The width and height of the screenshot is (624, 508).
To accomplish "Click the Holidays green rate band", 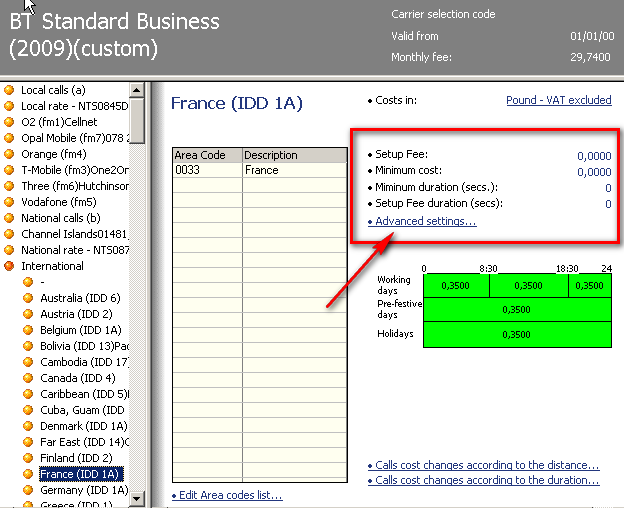I will tap(516, 335).
